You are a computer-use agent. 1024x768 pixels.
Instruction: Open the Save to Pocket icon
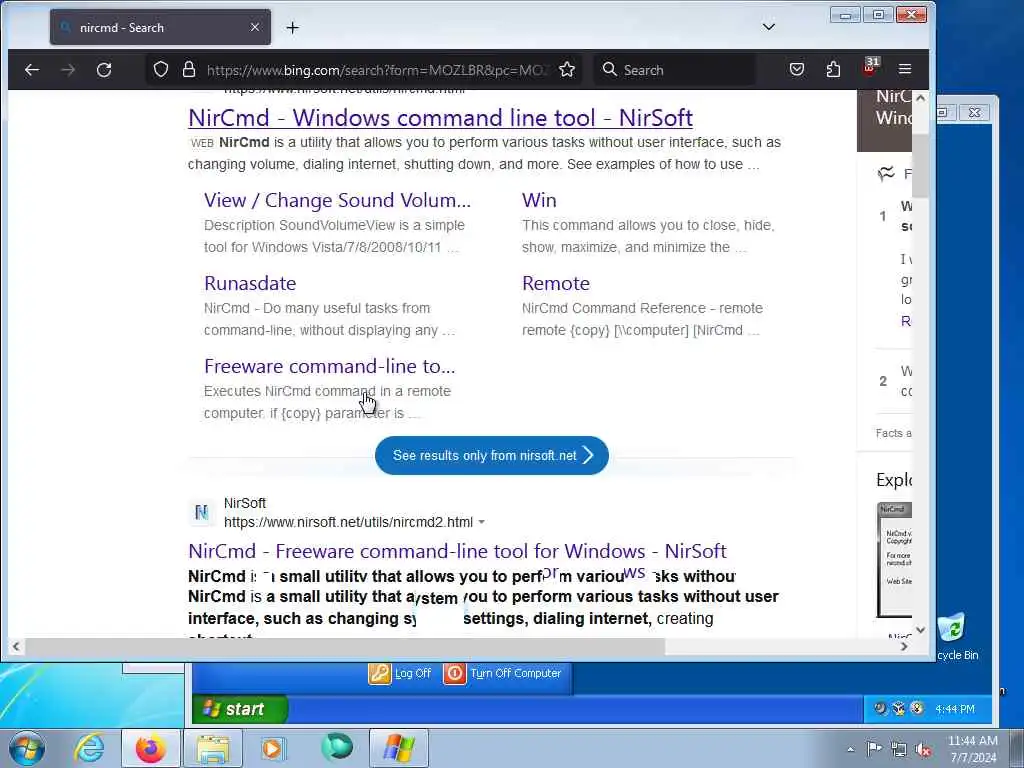click(x=797, y=69)
